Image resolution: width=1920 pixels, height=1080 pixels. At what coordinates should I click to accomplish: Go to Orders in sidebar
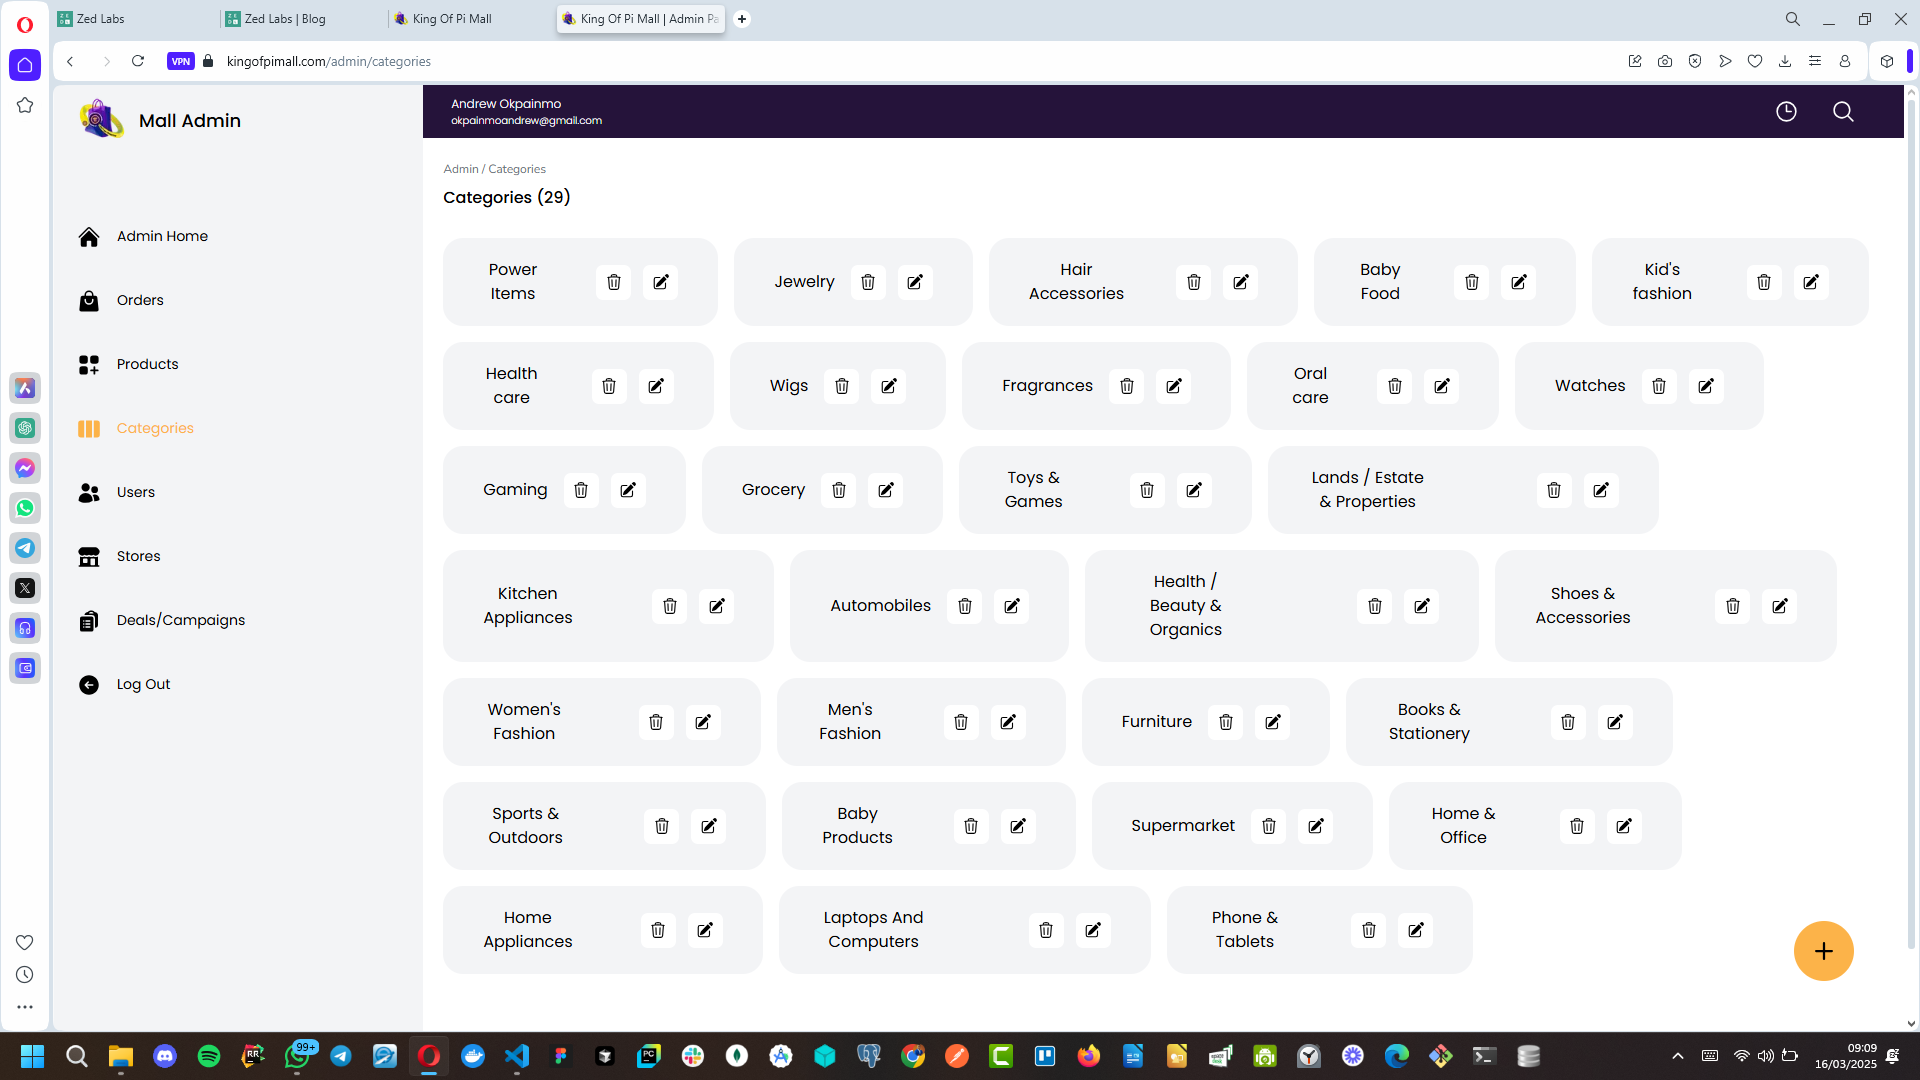pyautogui.click(x=140, y=300)
